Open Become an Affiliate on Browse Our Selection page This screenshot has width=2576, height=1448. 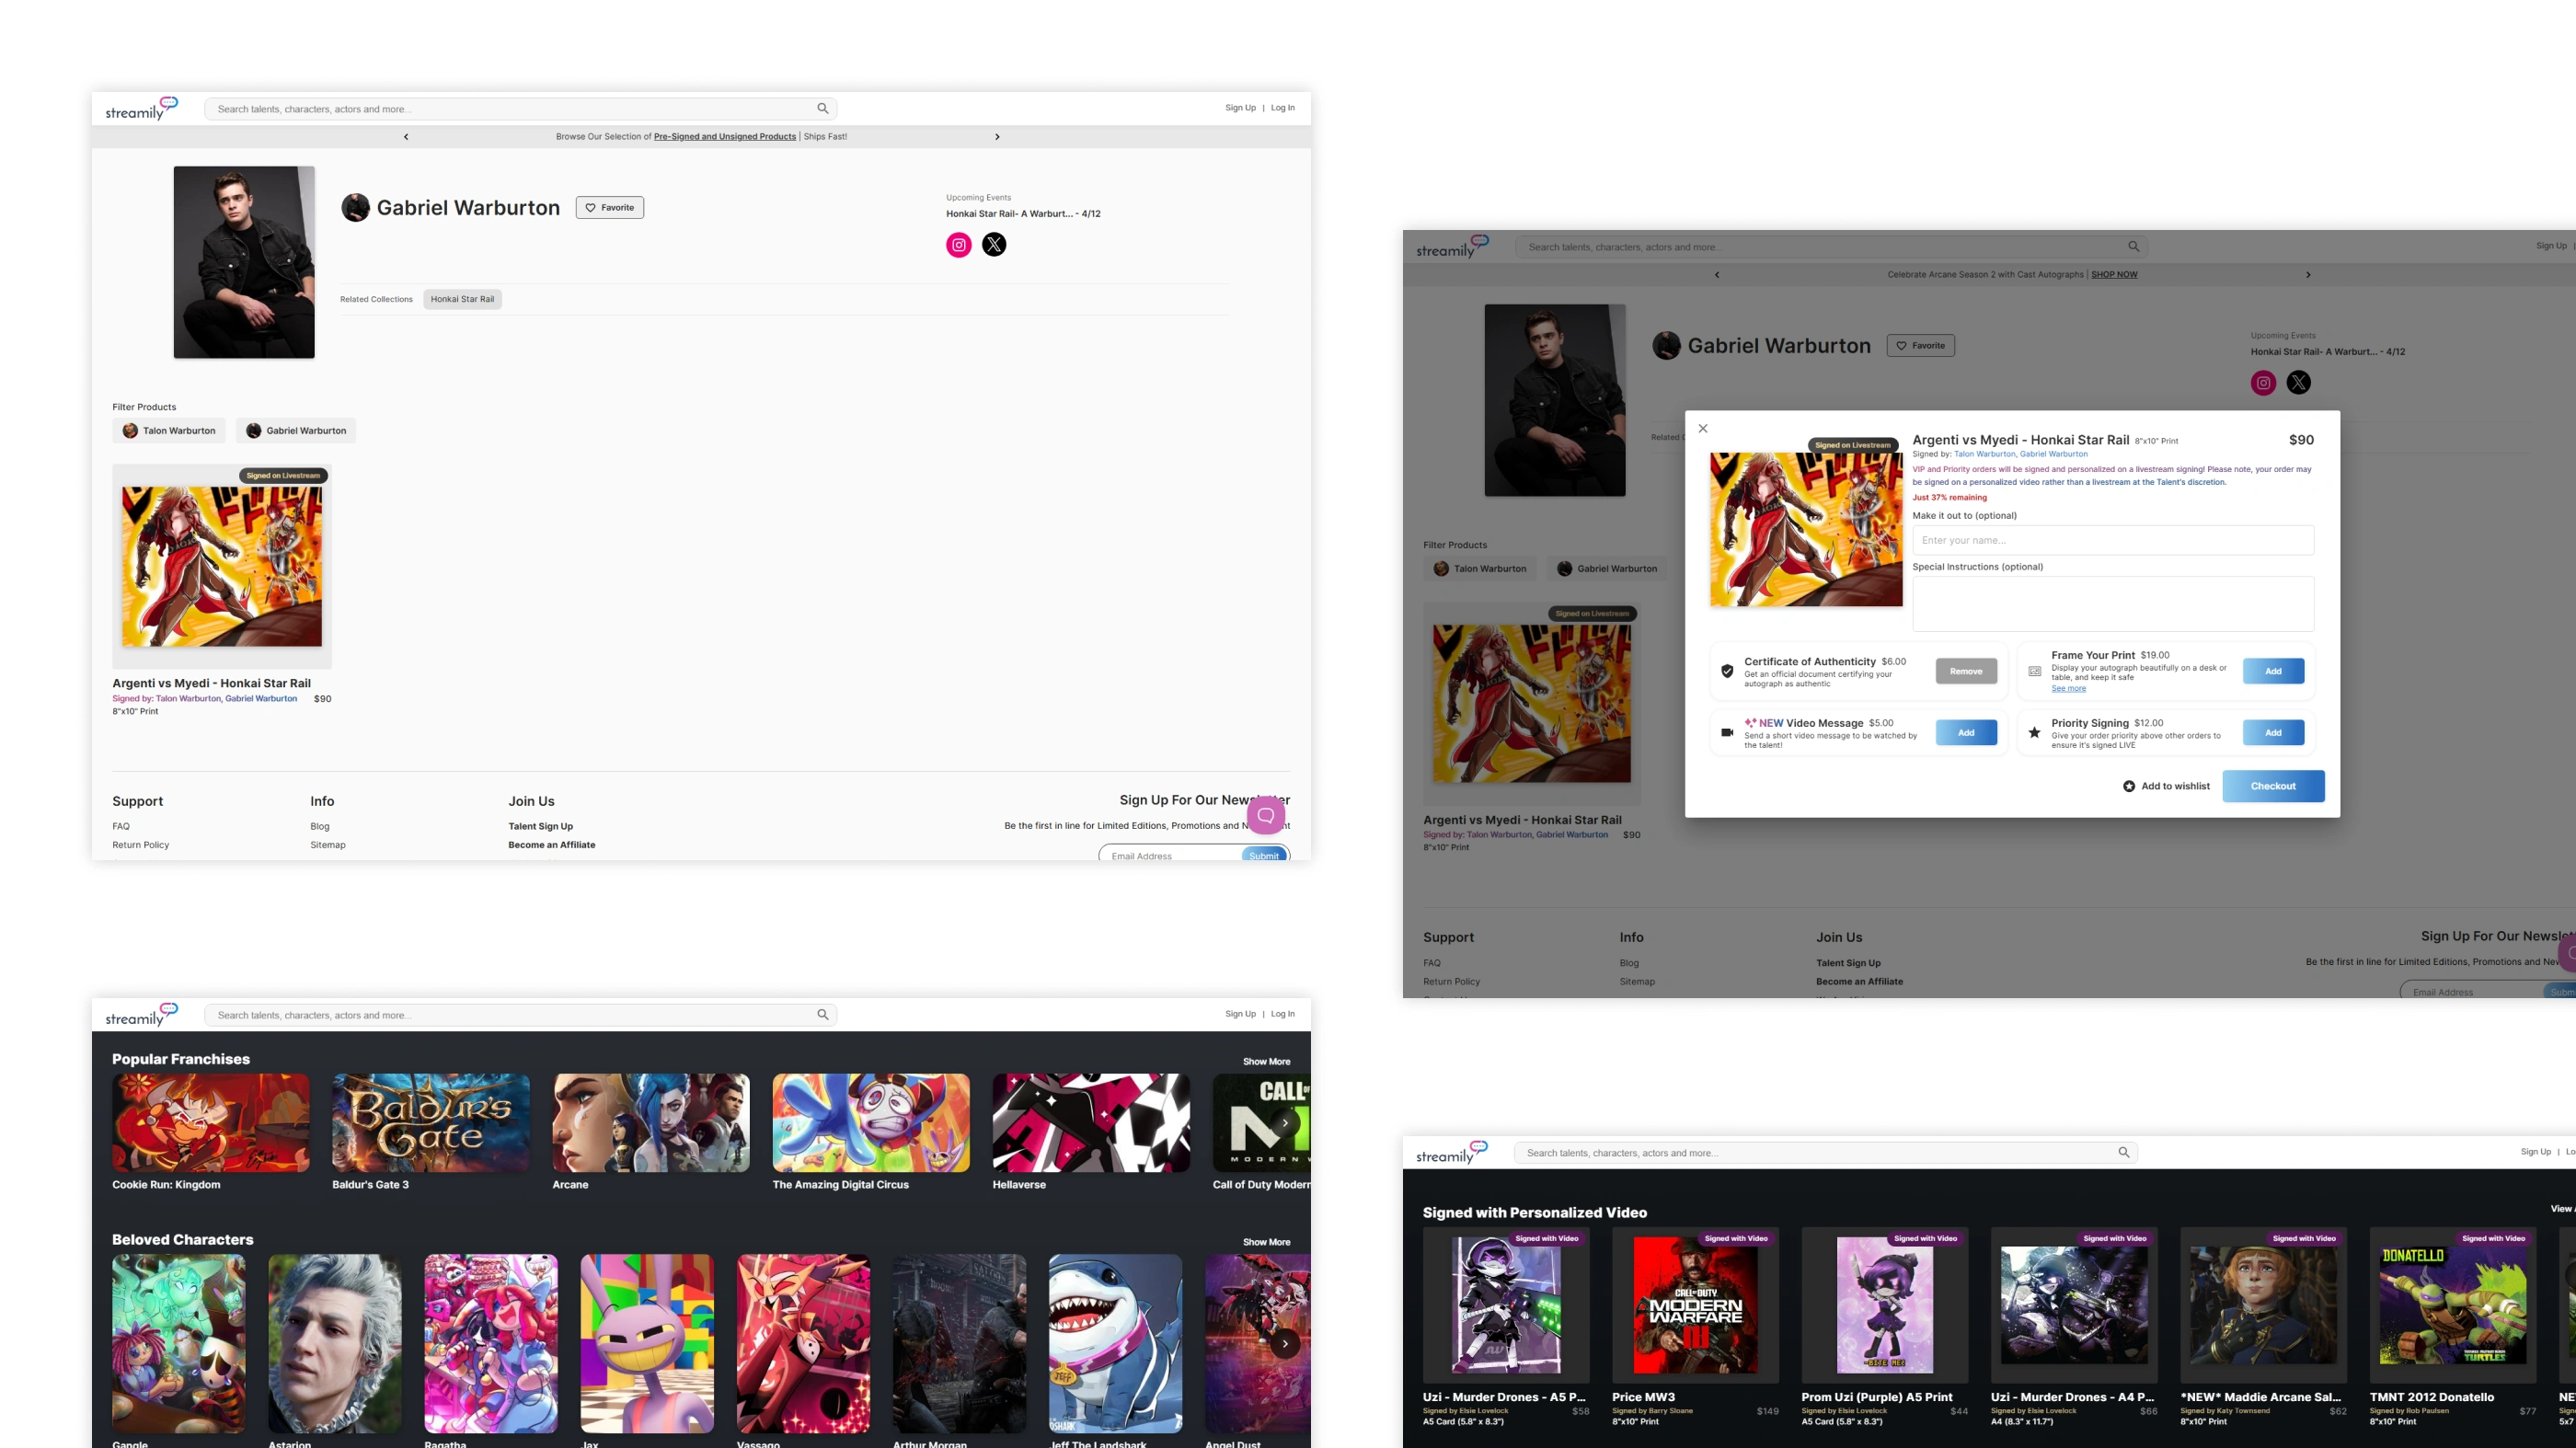[551, 845]
